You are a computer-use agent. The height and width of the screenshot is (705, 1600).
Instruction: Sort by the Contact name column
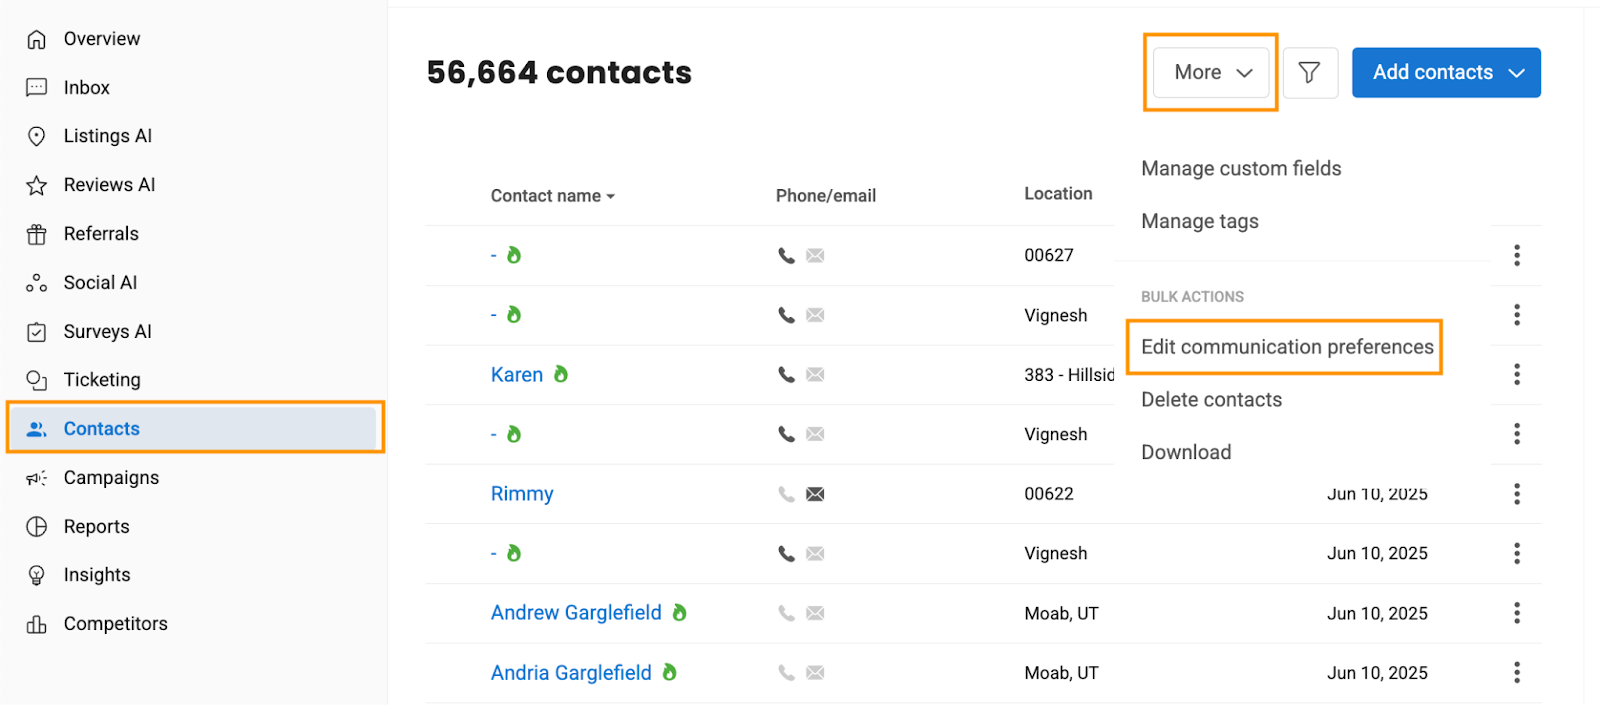point(552,196)
